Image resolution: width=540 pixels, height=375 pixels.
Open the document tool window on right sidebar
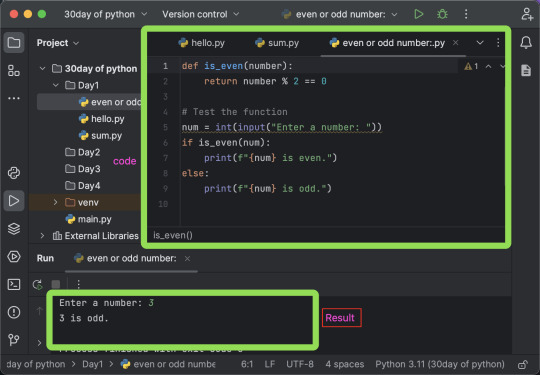tap(526, 70)
